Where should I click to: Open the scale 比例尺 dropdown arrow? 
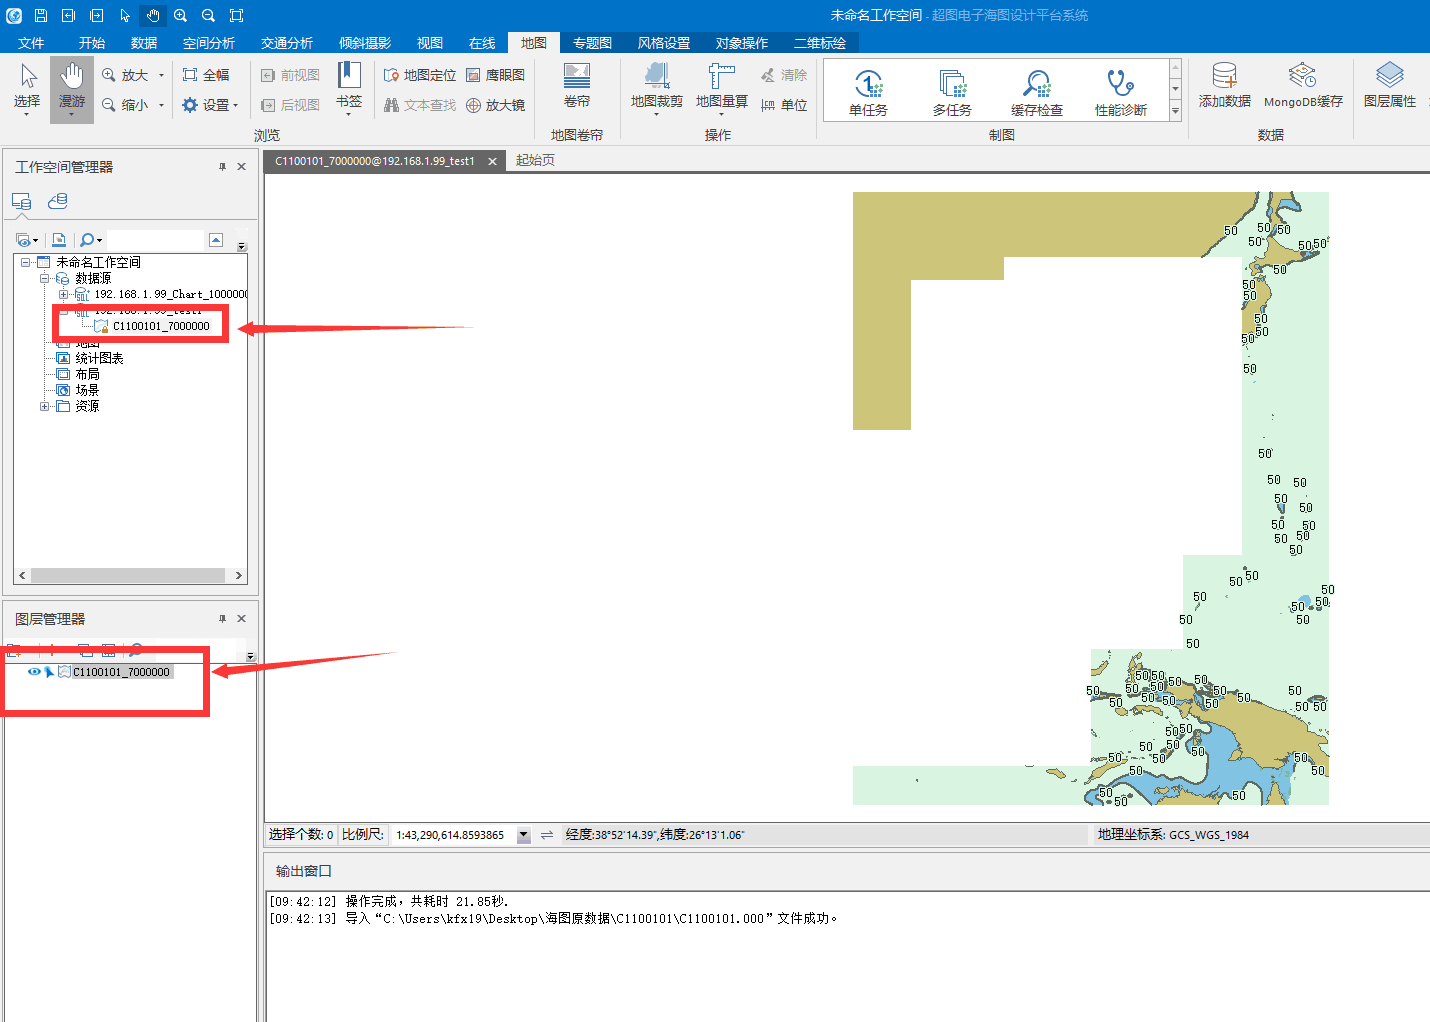pos(523,835)
